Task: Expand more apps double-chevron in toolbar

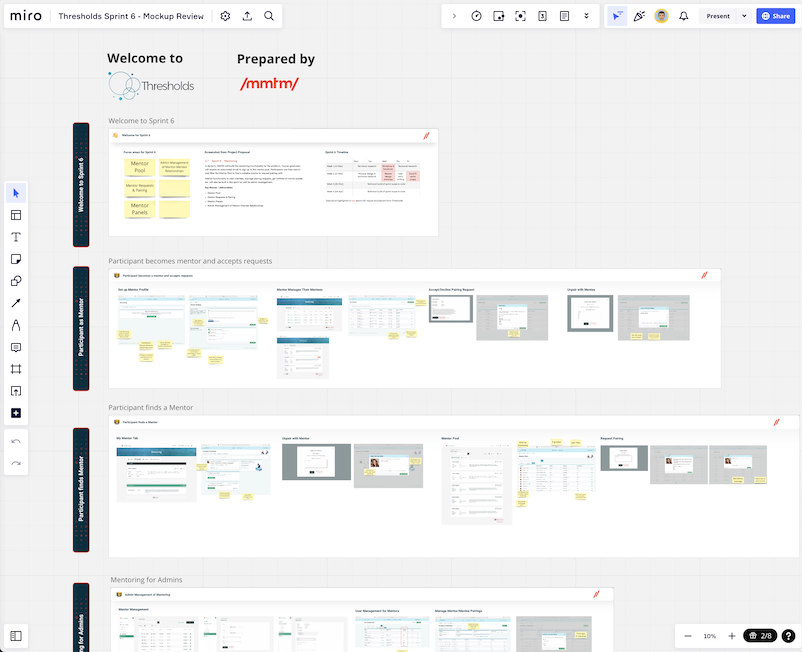Action: pyautogui.click(x=586, y=16)
